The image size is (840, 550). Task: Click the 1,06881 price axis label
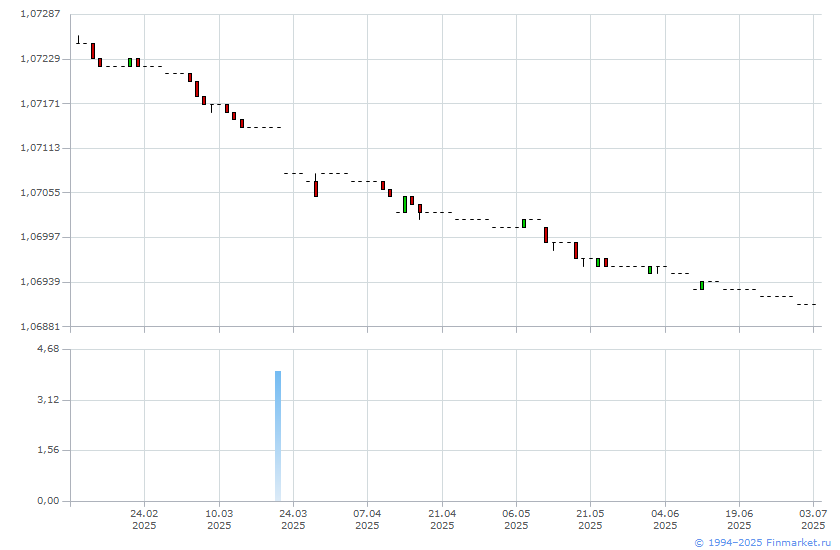[x=40, y=326]
